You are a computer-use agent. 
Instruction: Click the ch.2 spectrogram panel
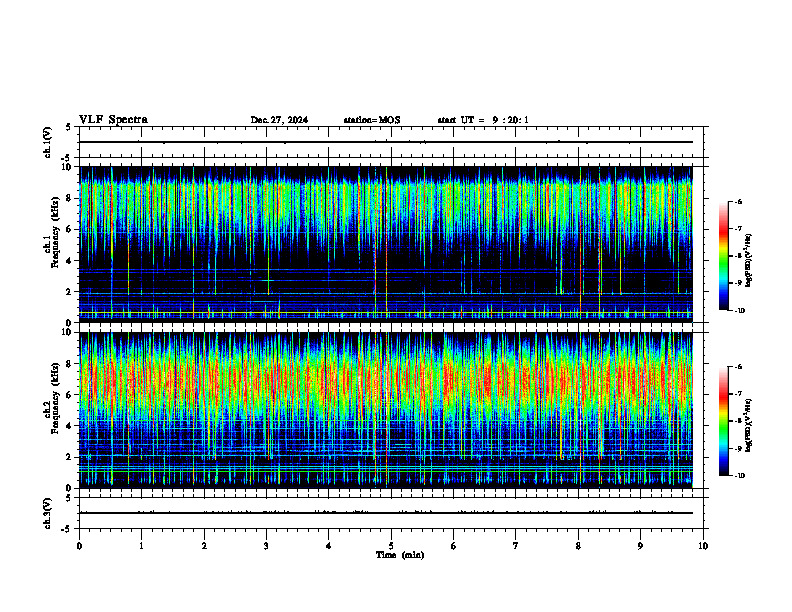[386, 410]
